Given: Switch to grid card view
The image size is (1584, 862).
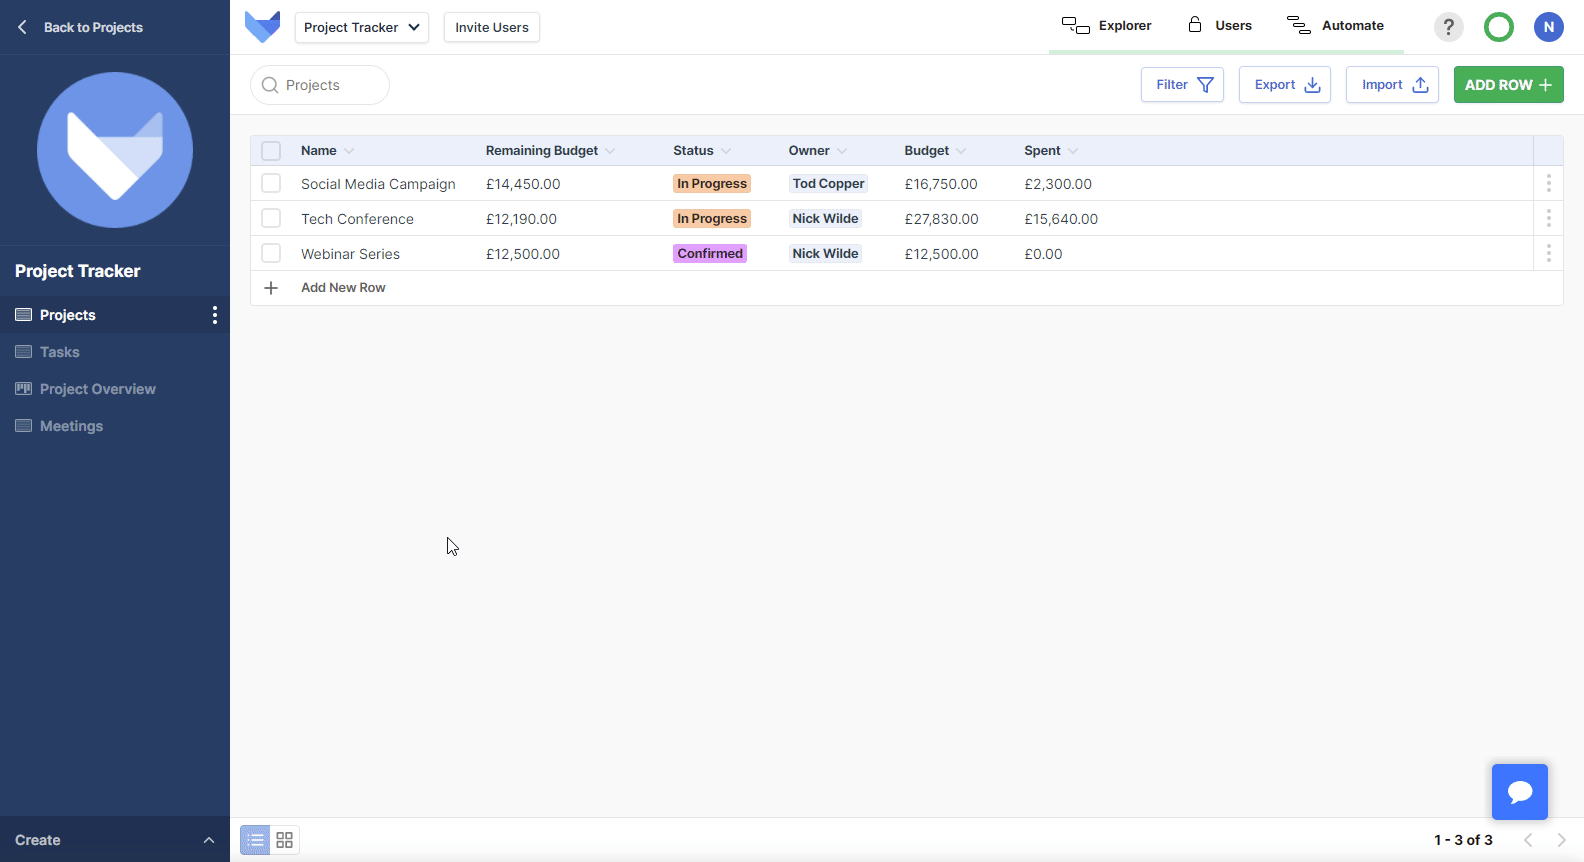Looking at the screenshot, I should [285, 840].
